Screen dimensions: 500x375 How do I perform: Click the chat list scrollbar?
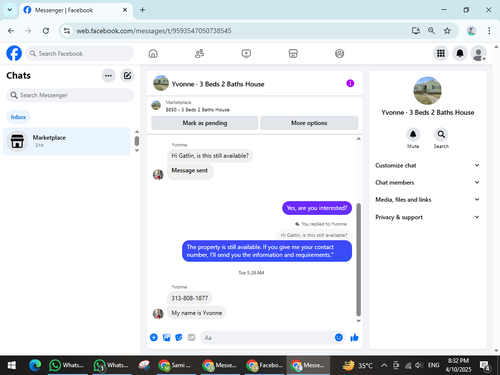coord(137,141)
